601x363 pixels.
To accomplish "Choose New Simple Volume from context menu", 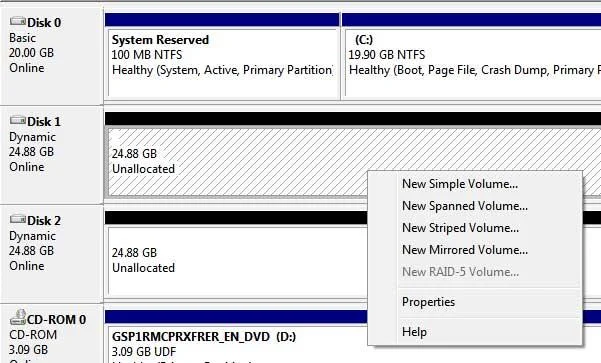I will 460,184.
